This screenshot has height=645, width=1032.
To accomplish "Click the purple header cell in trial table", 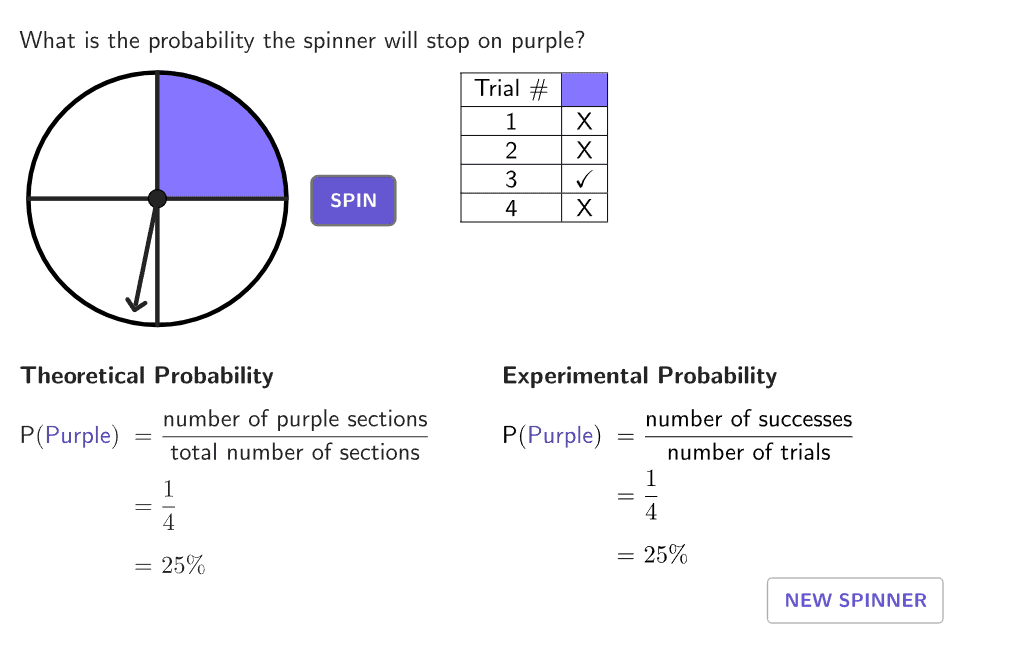I will point(584,90).
